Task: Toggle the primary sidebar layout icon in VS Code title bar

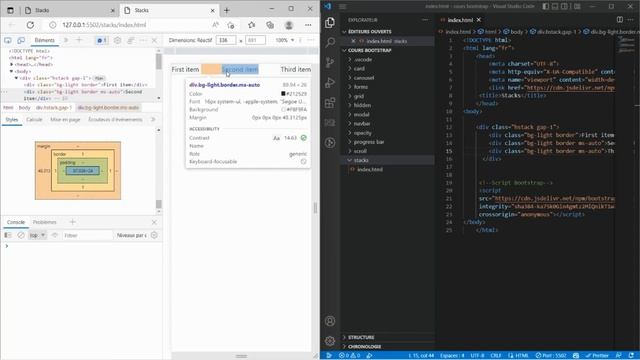Action: point(546,6)
